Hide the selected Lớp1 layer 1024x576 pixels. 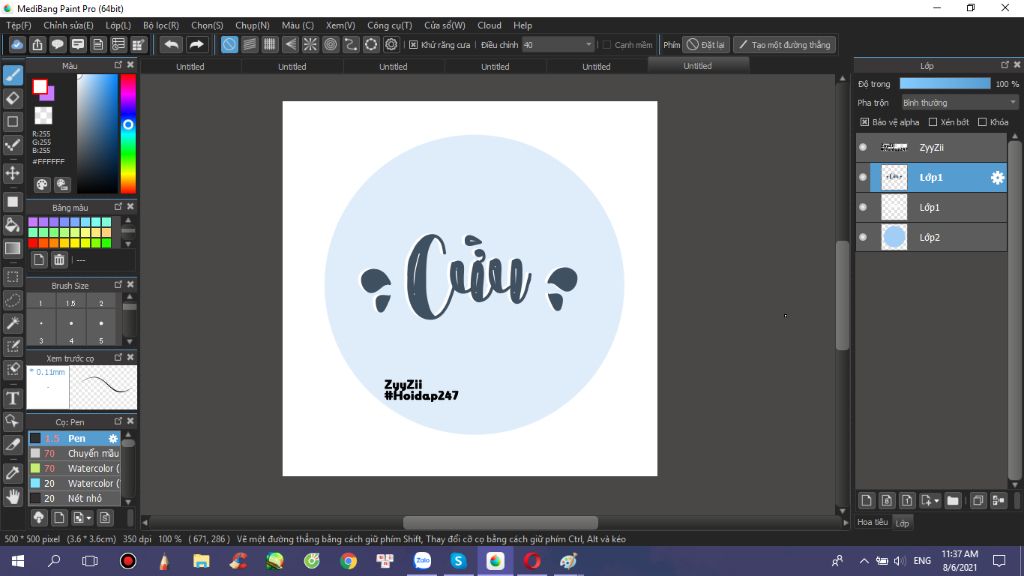click(863, 178)
